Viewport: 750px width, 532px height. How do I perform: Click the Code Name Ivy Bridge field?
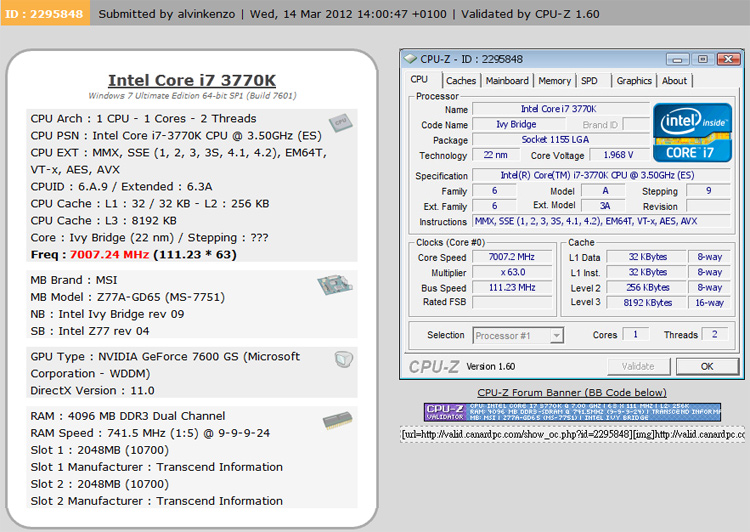518,124
